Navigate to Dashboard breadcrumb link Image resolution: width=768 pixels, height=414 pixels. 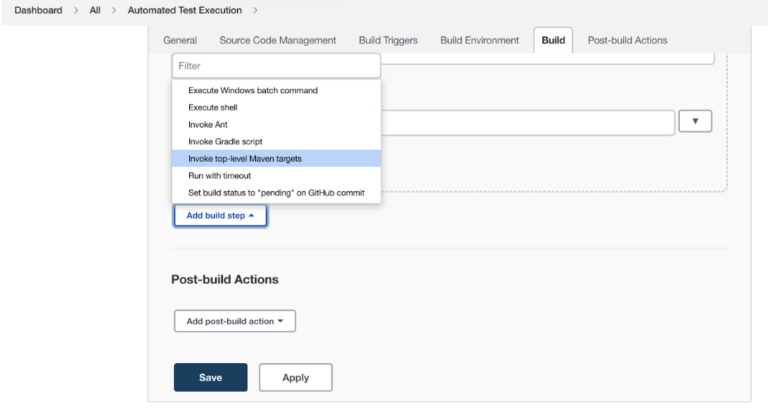[x=38, y=10]
